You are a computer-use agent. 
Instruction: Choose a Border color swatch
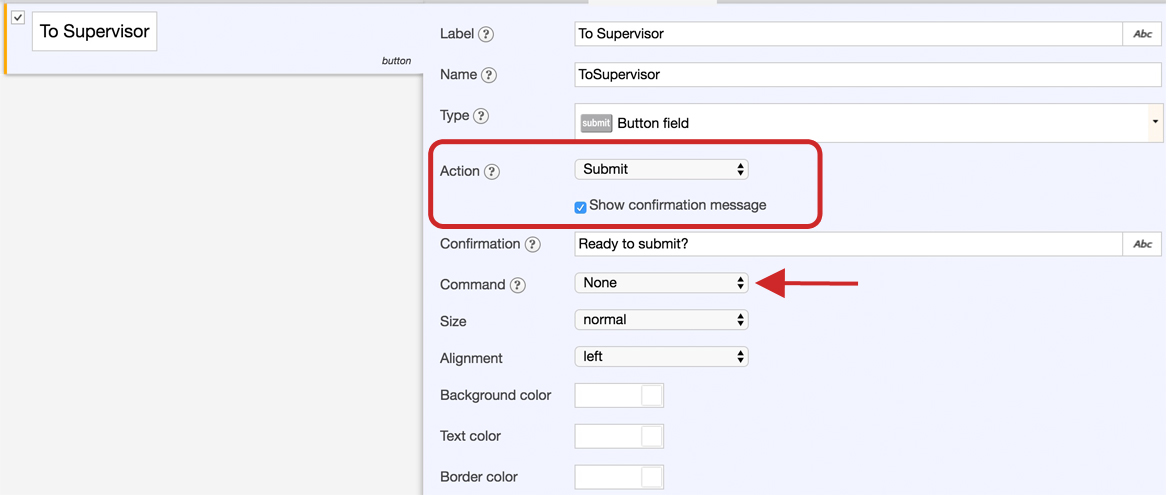pyautogui.click(x=619, y=477)
